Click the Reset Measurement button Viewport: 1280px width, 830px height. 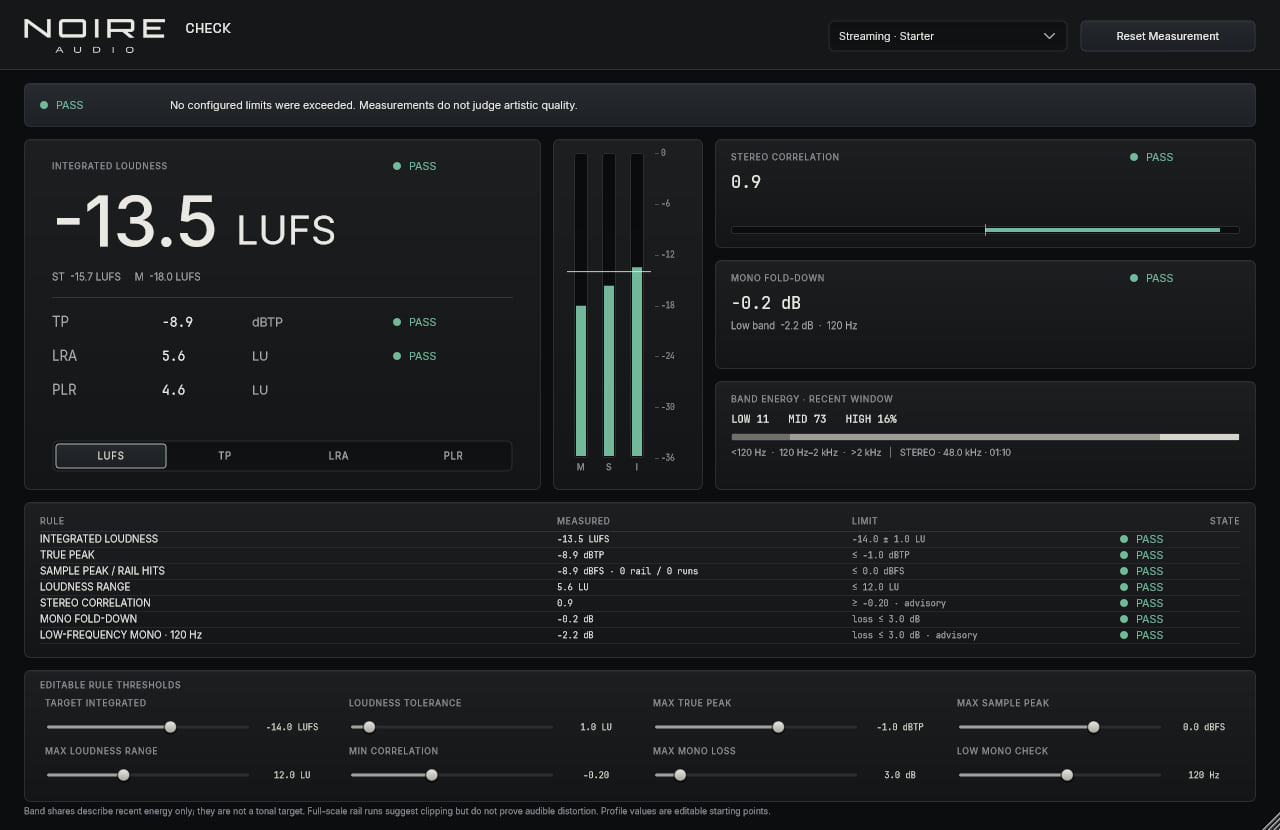click(x=1167, y=36)
